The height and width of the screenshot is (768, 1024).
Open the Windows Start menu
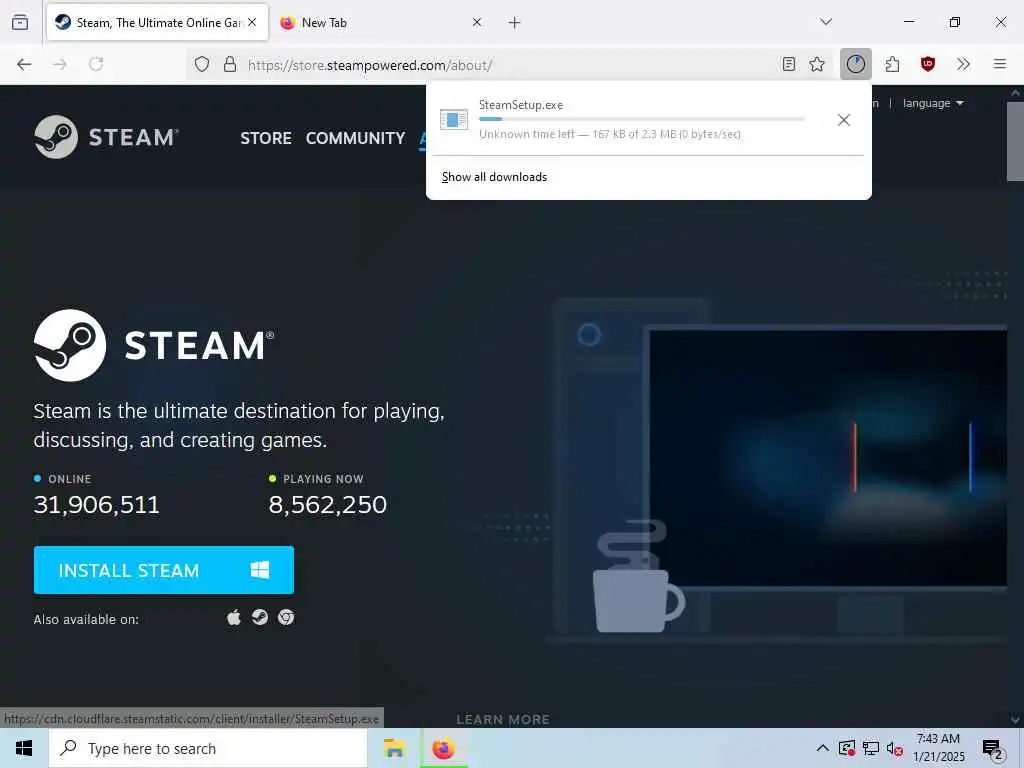pos(24,748)
